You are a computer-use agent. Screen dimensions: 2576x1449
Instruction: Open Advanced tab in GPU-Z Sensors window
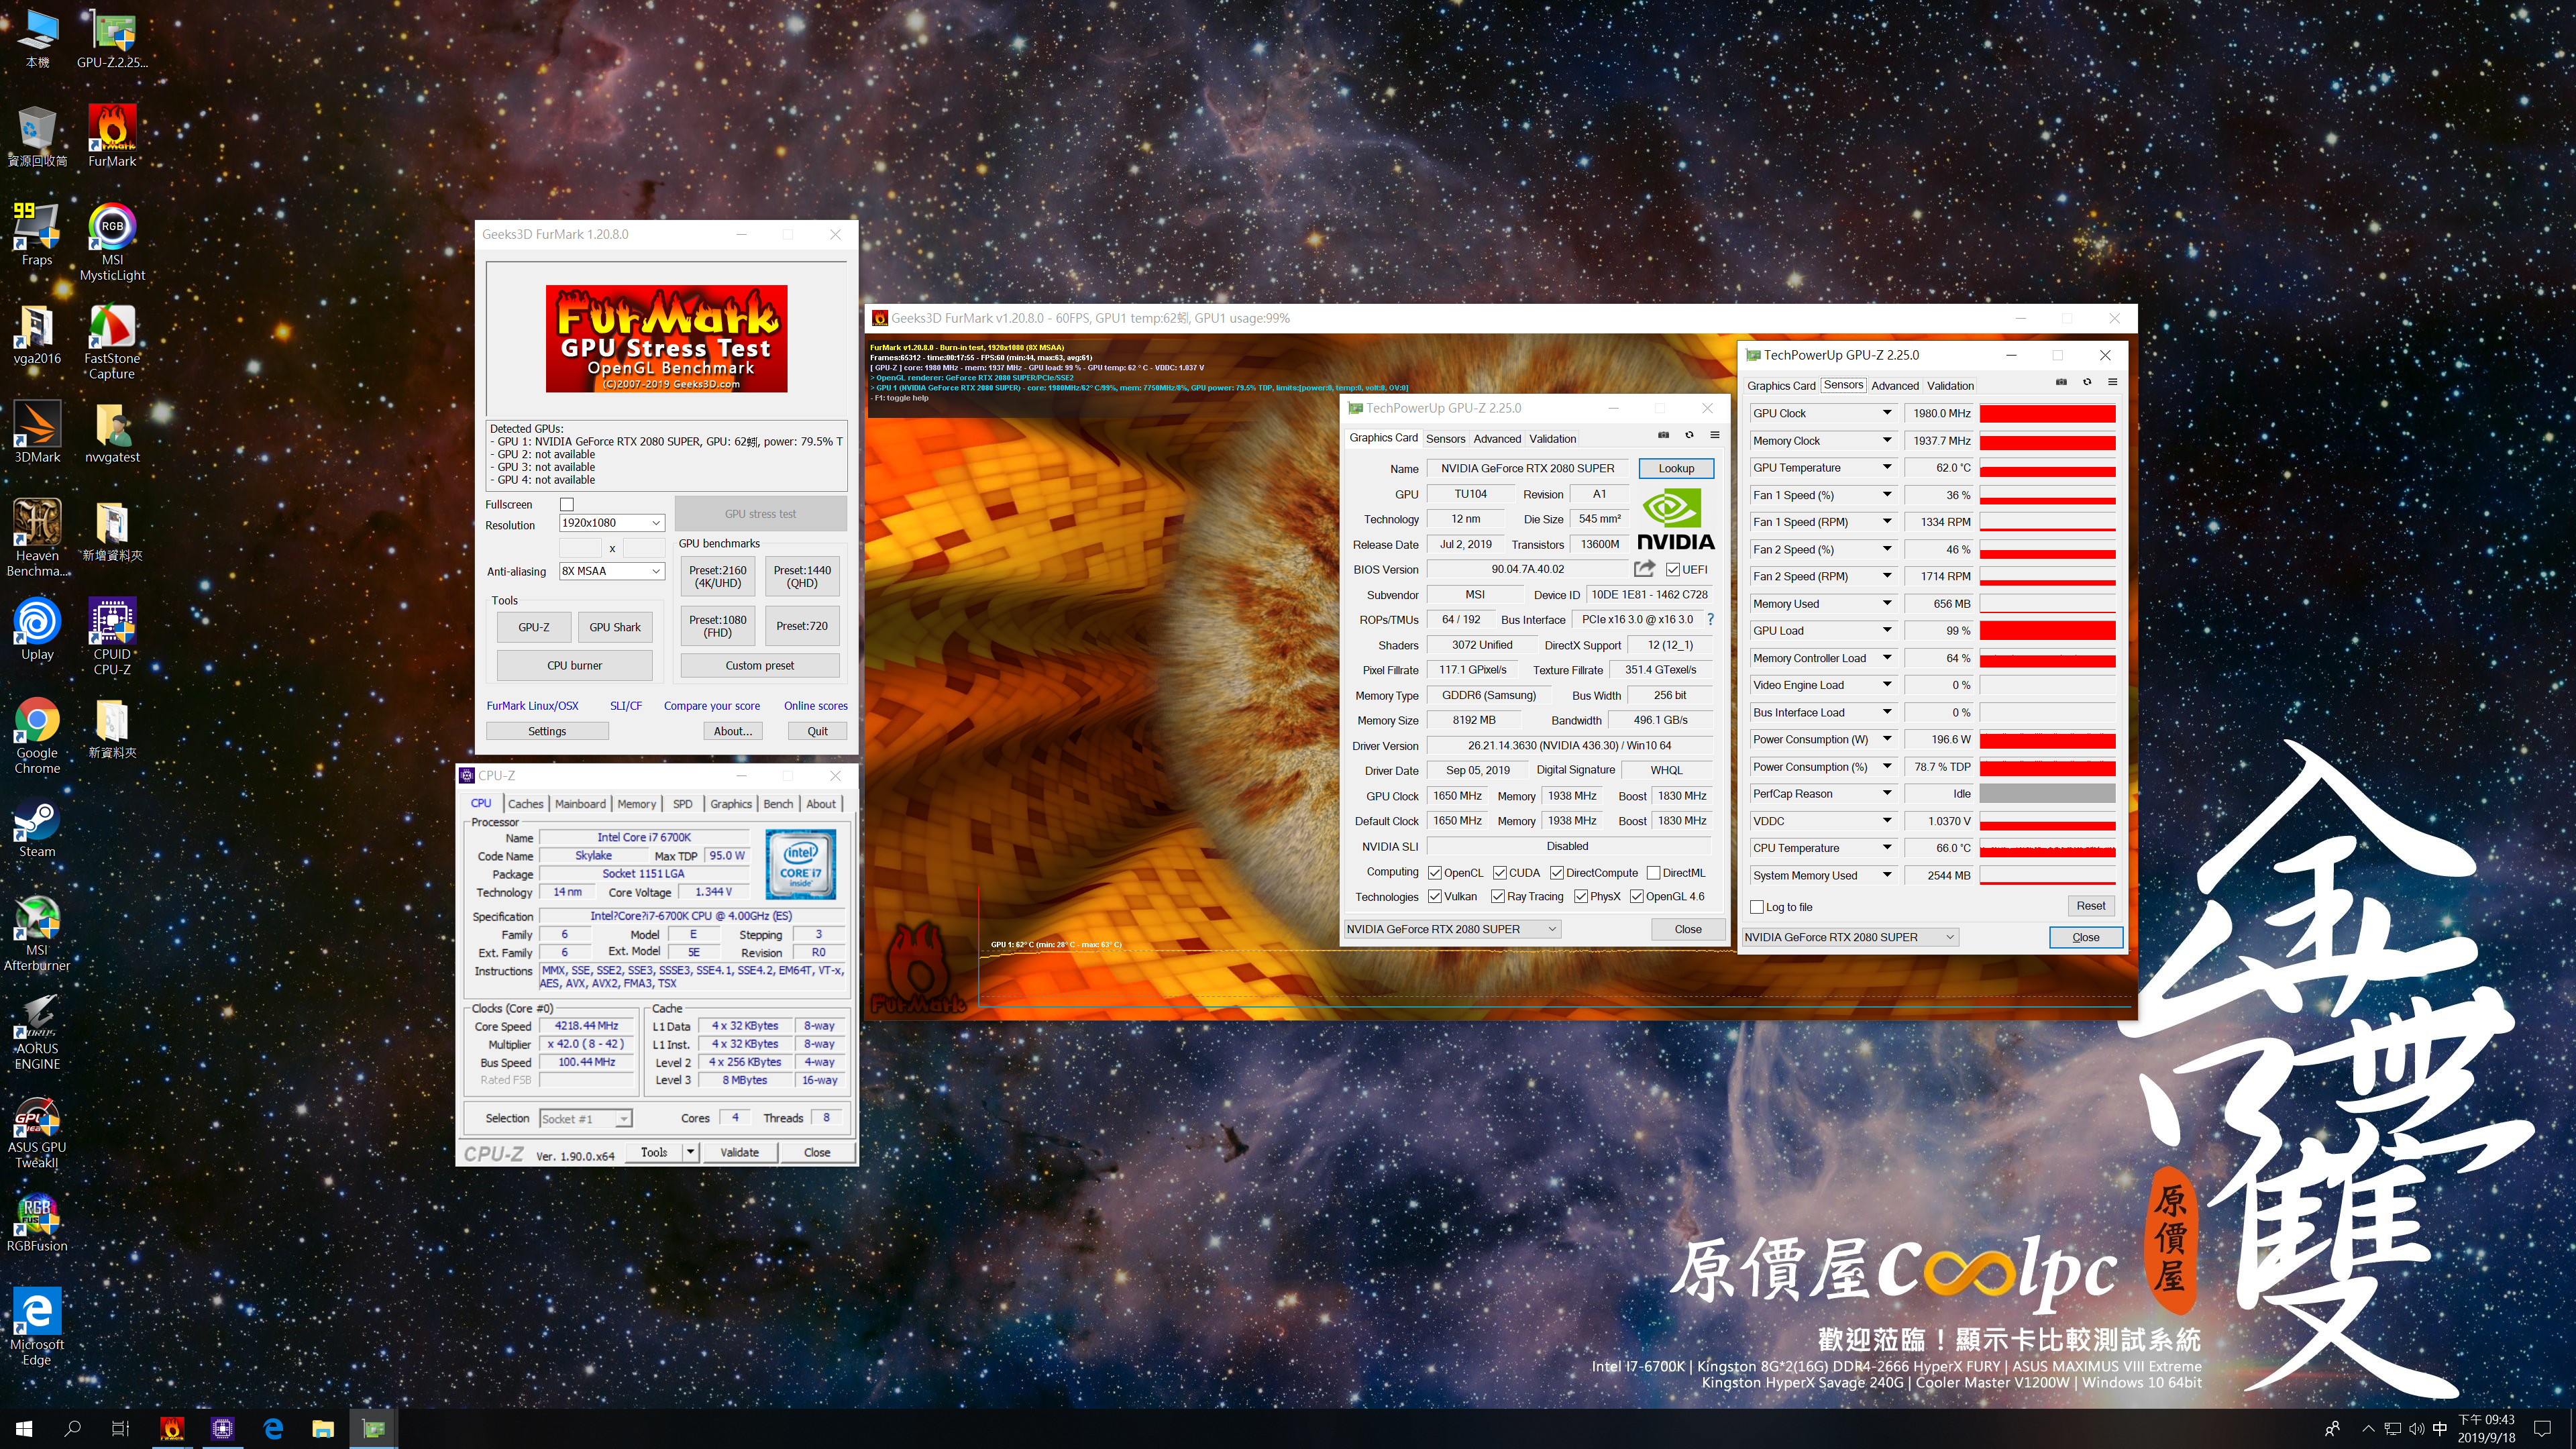(1895, 386)
